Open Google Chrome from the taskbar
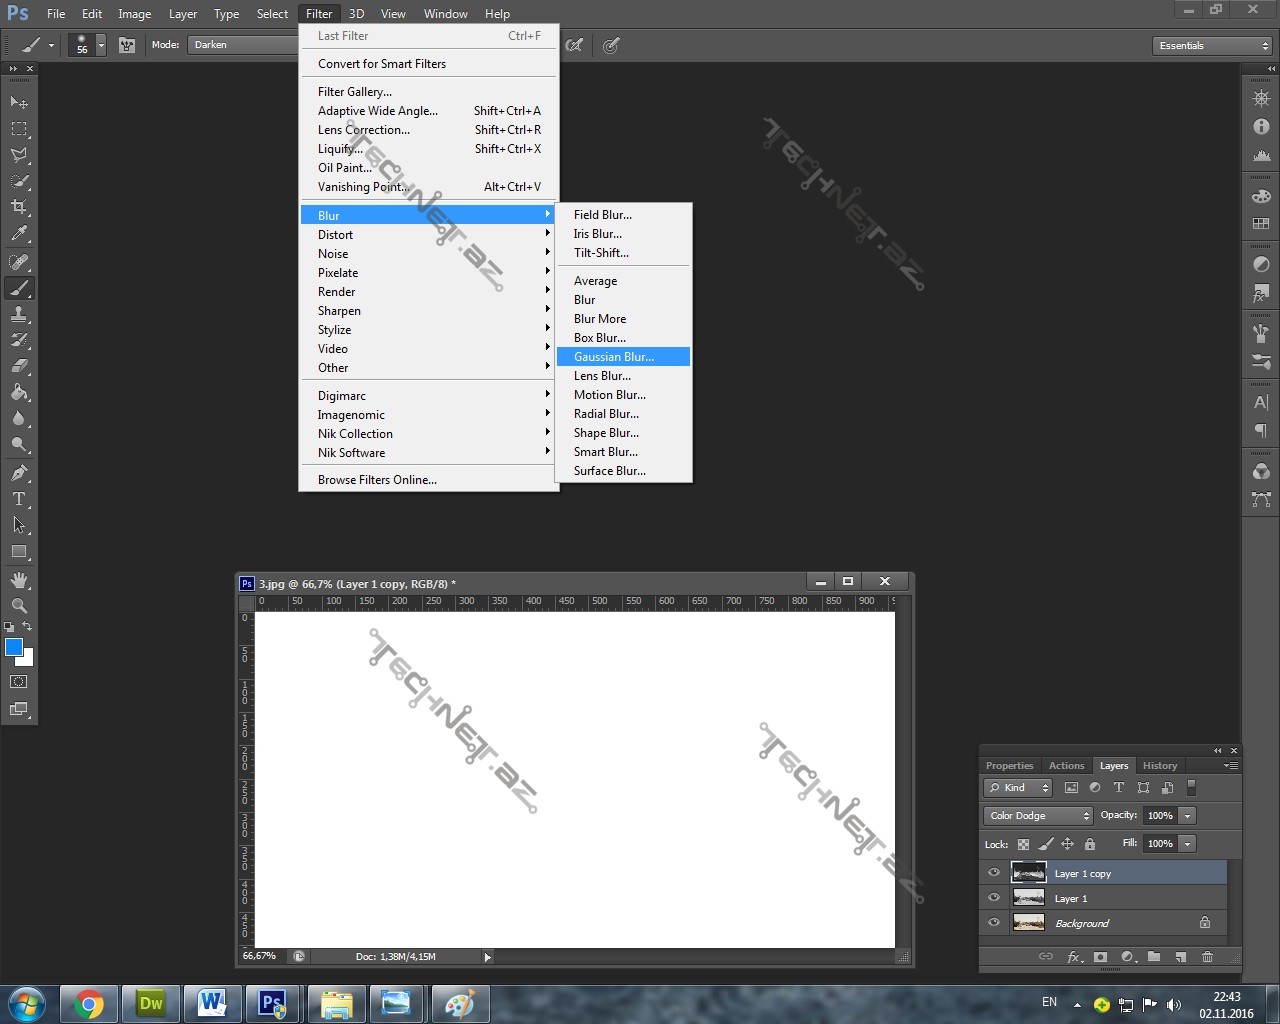This screenshot has height=1024, width=1280. pyautogui.click(x=89, y=1003)
